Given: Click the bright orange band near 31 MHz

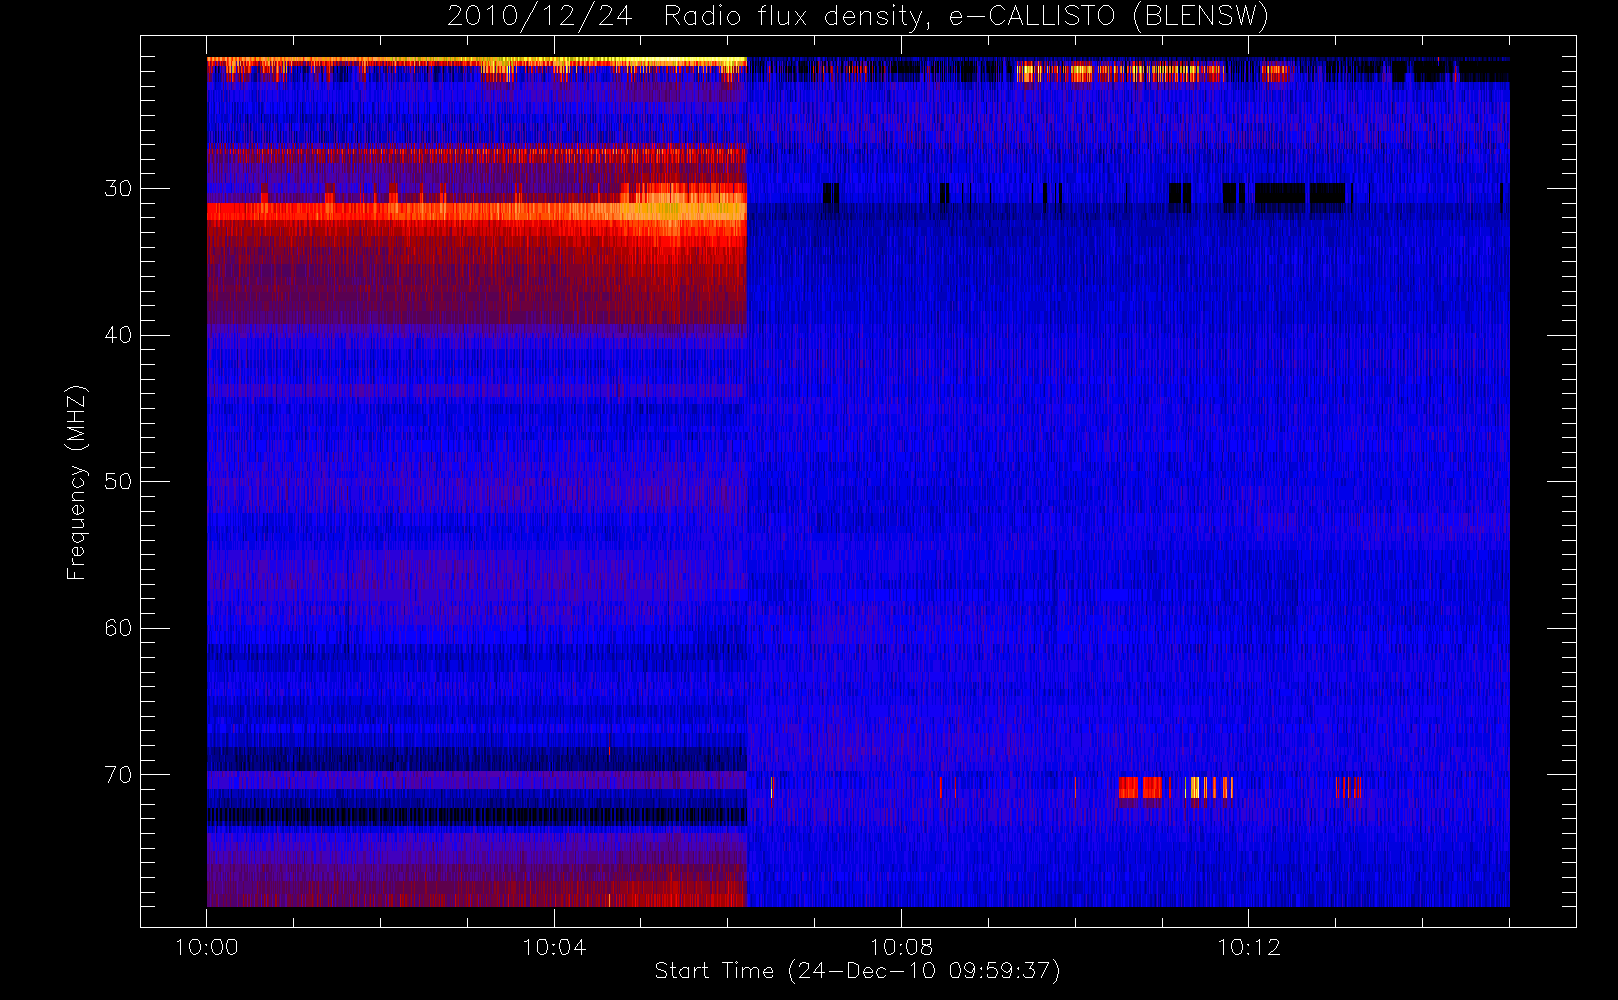Looking at the screenshot, I should pyautogui.click(x=477, y=211).
